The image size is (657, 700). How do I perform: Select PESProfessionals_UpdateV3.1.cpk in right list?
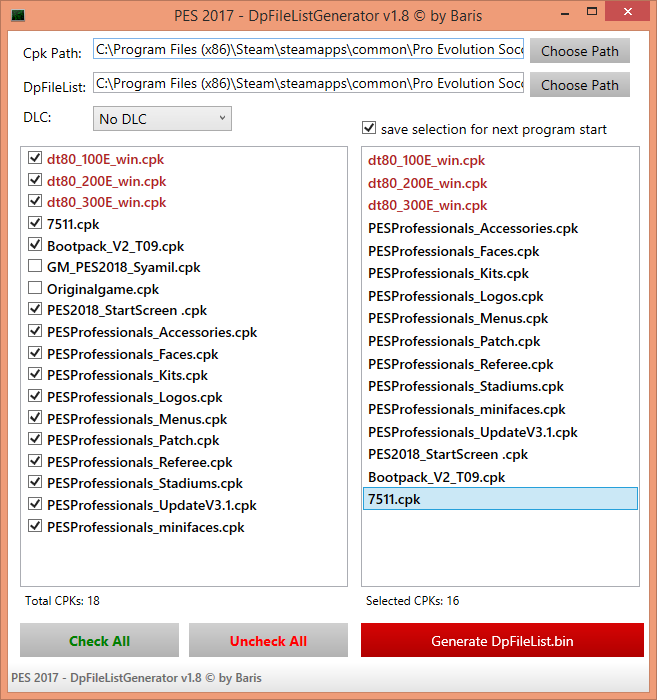click(x=500, y=432)
